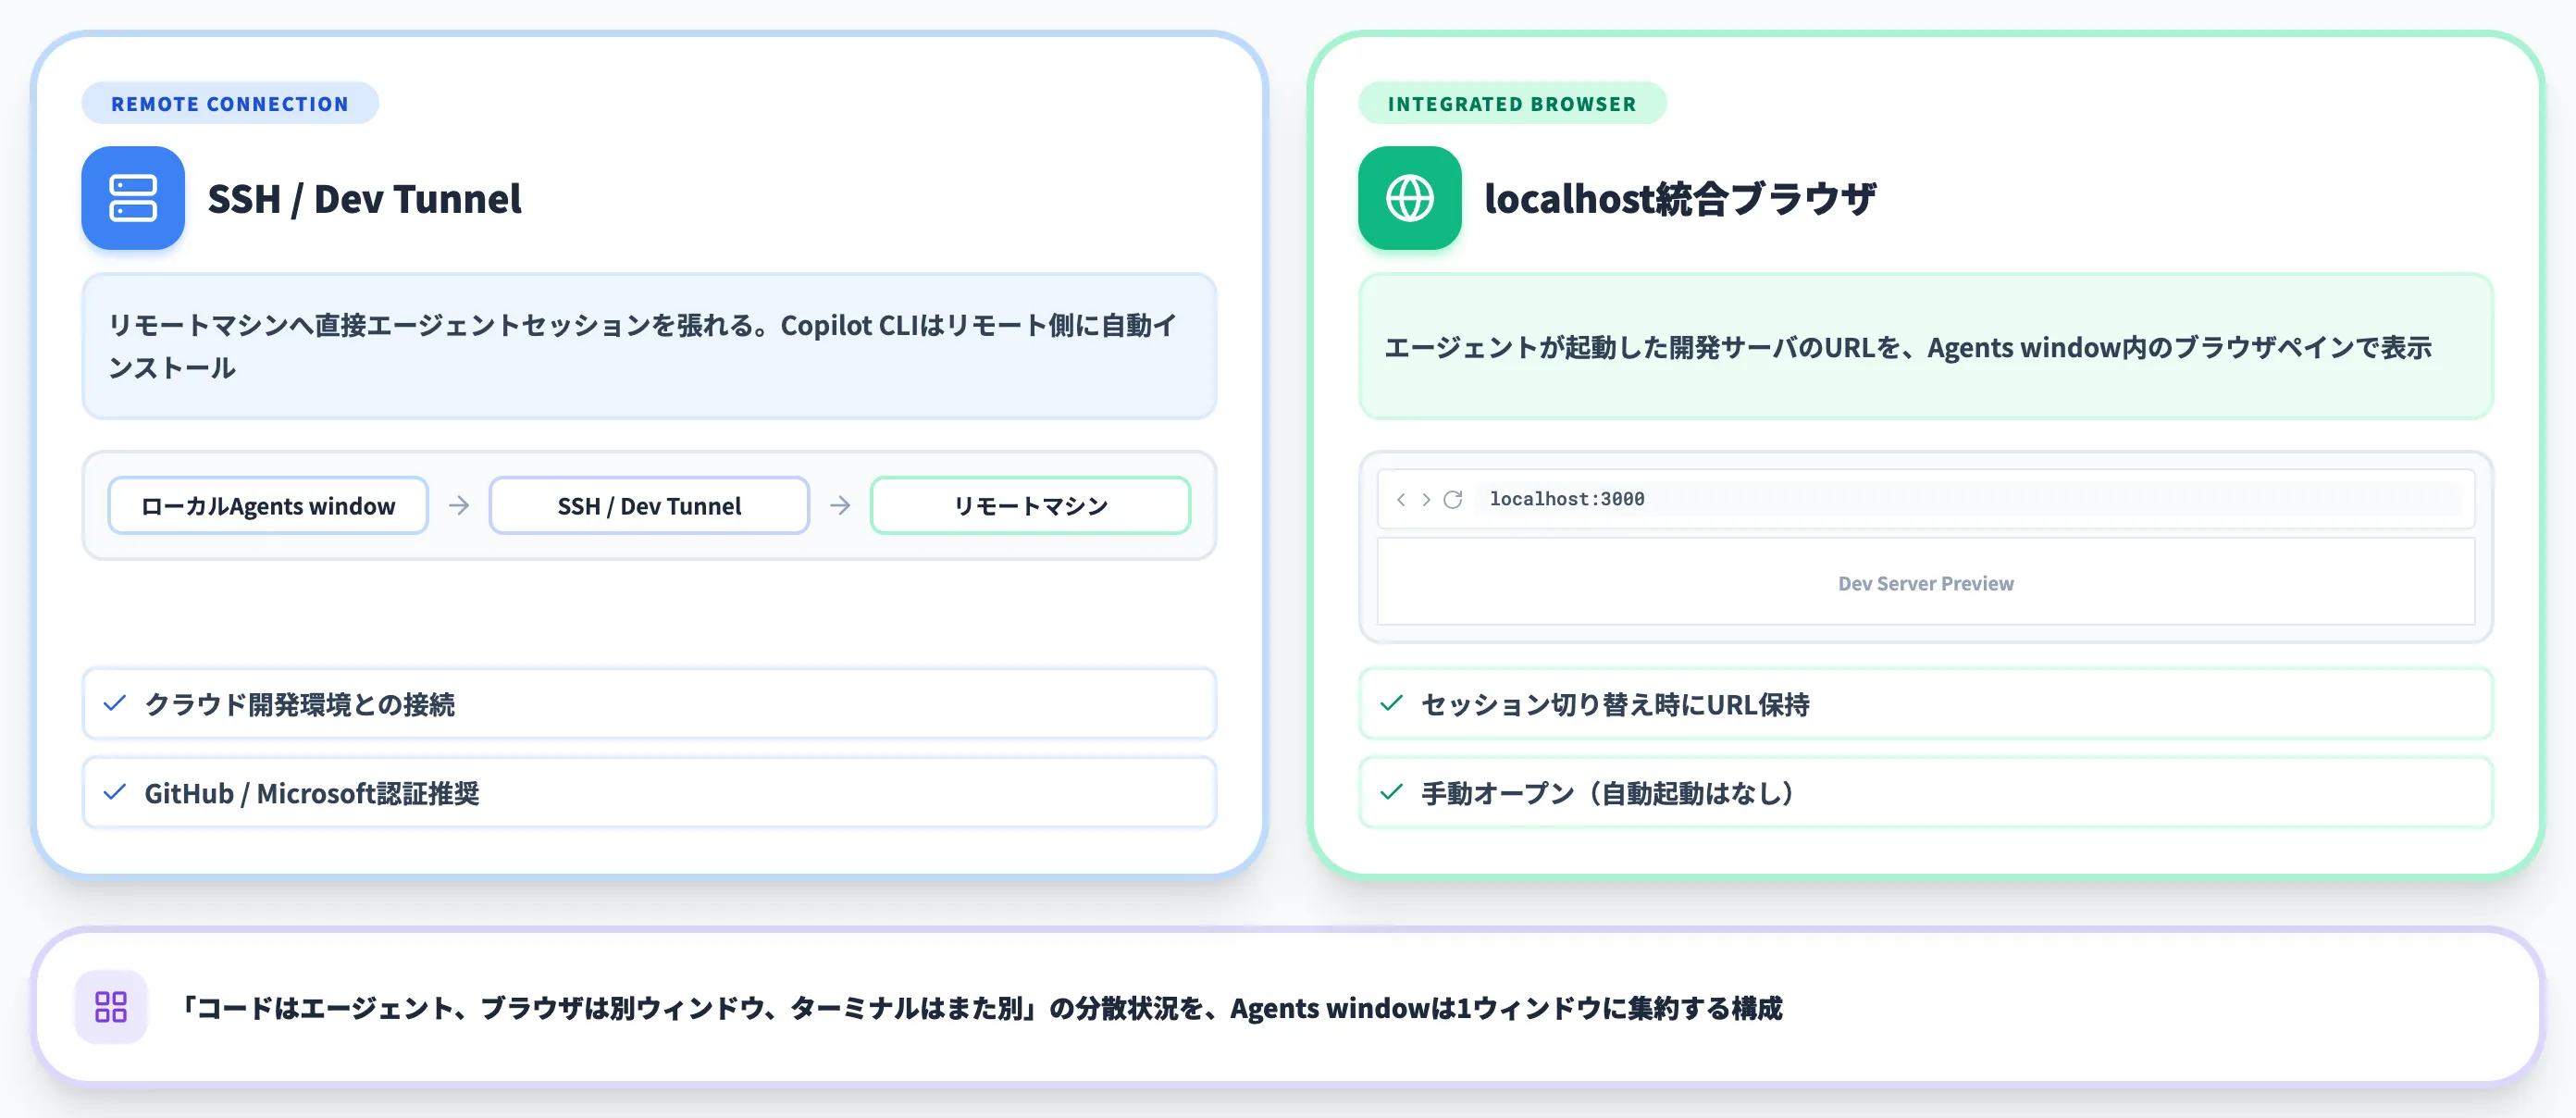The image size is (2576, 1118).
Task: Click the browser forward arrow in preview
Action: pyautogui.click(x=1426, y=499)
